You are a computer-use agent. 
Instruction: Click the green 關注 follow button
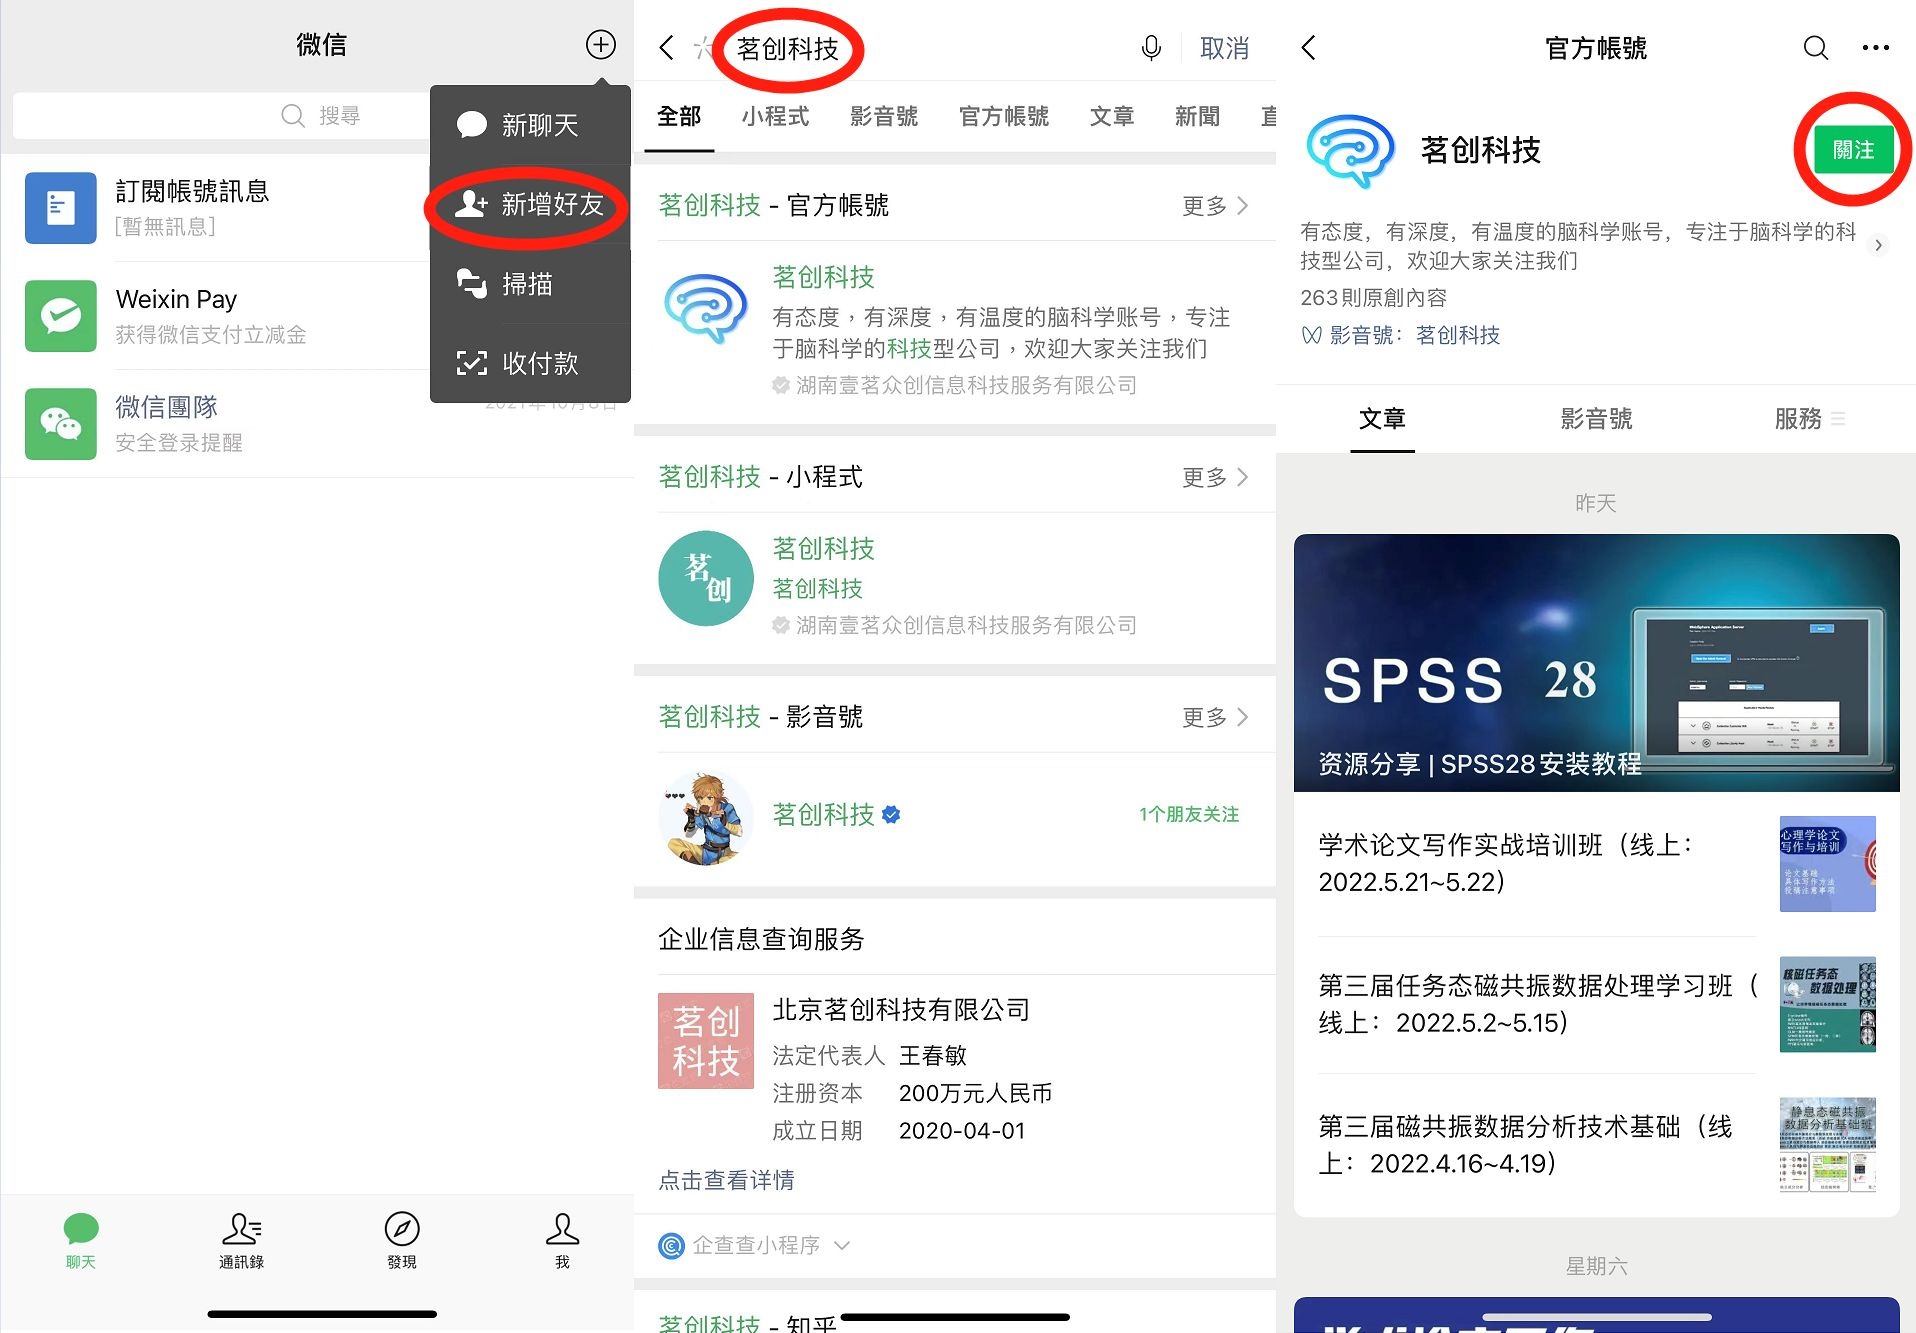click(x=1853, y=150)
